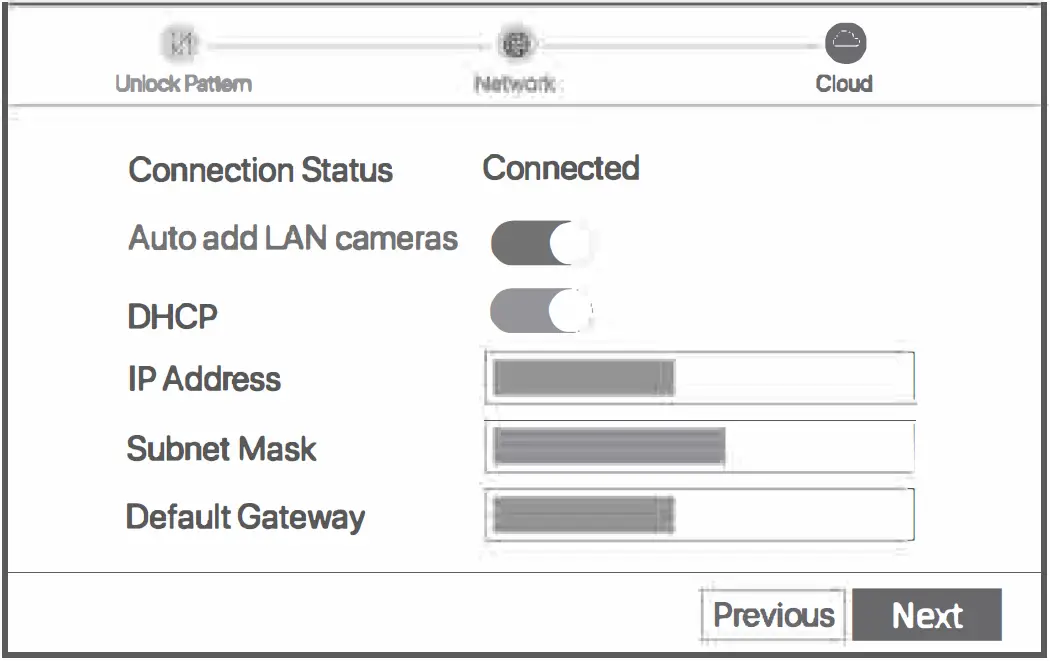Return to the Network configuration step
Viewport: 1050px width, 661px height.
click(x=516, y=44)
